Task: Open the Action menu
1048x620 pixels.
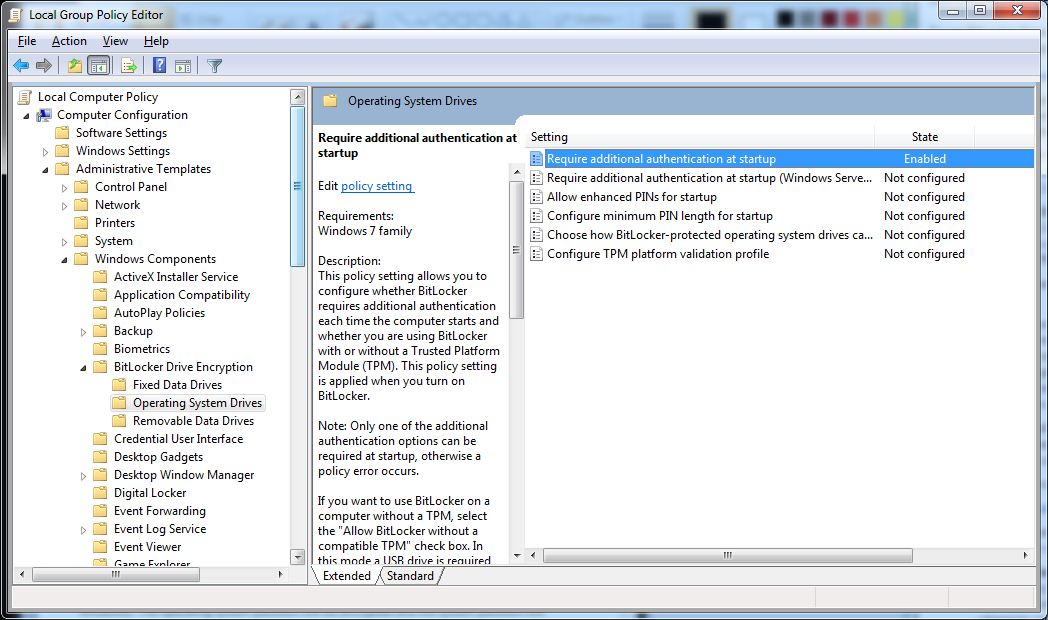Action: click(69, 41)
